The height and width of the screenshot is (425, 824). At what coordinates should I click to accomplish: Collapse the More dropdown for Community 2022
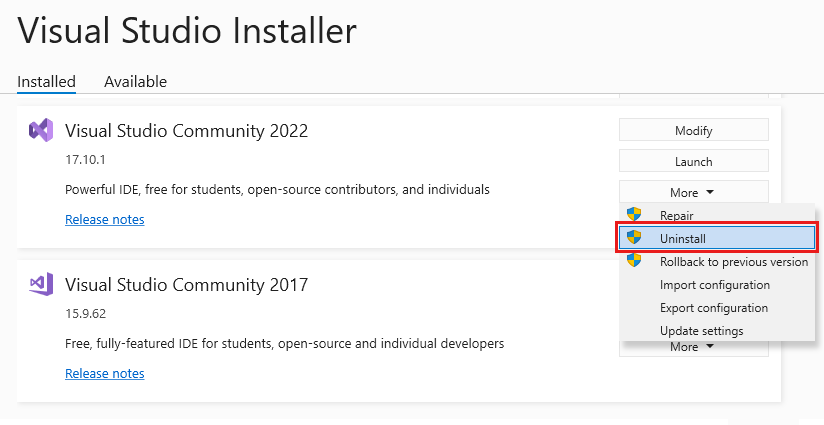point(693,192)
